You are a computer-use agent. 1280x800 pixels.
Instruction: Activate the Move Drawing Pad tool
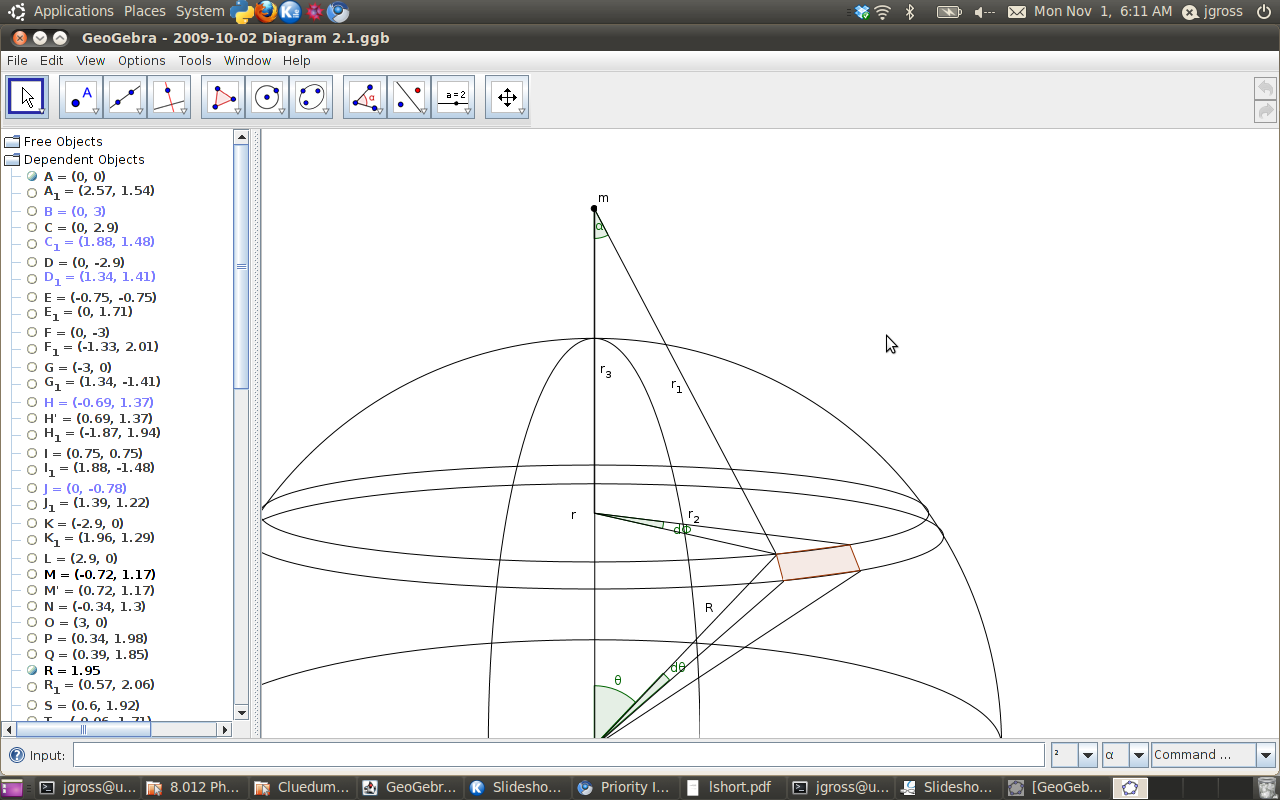[506, 97]
